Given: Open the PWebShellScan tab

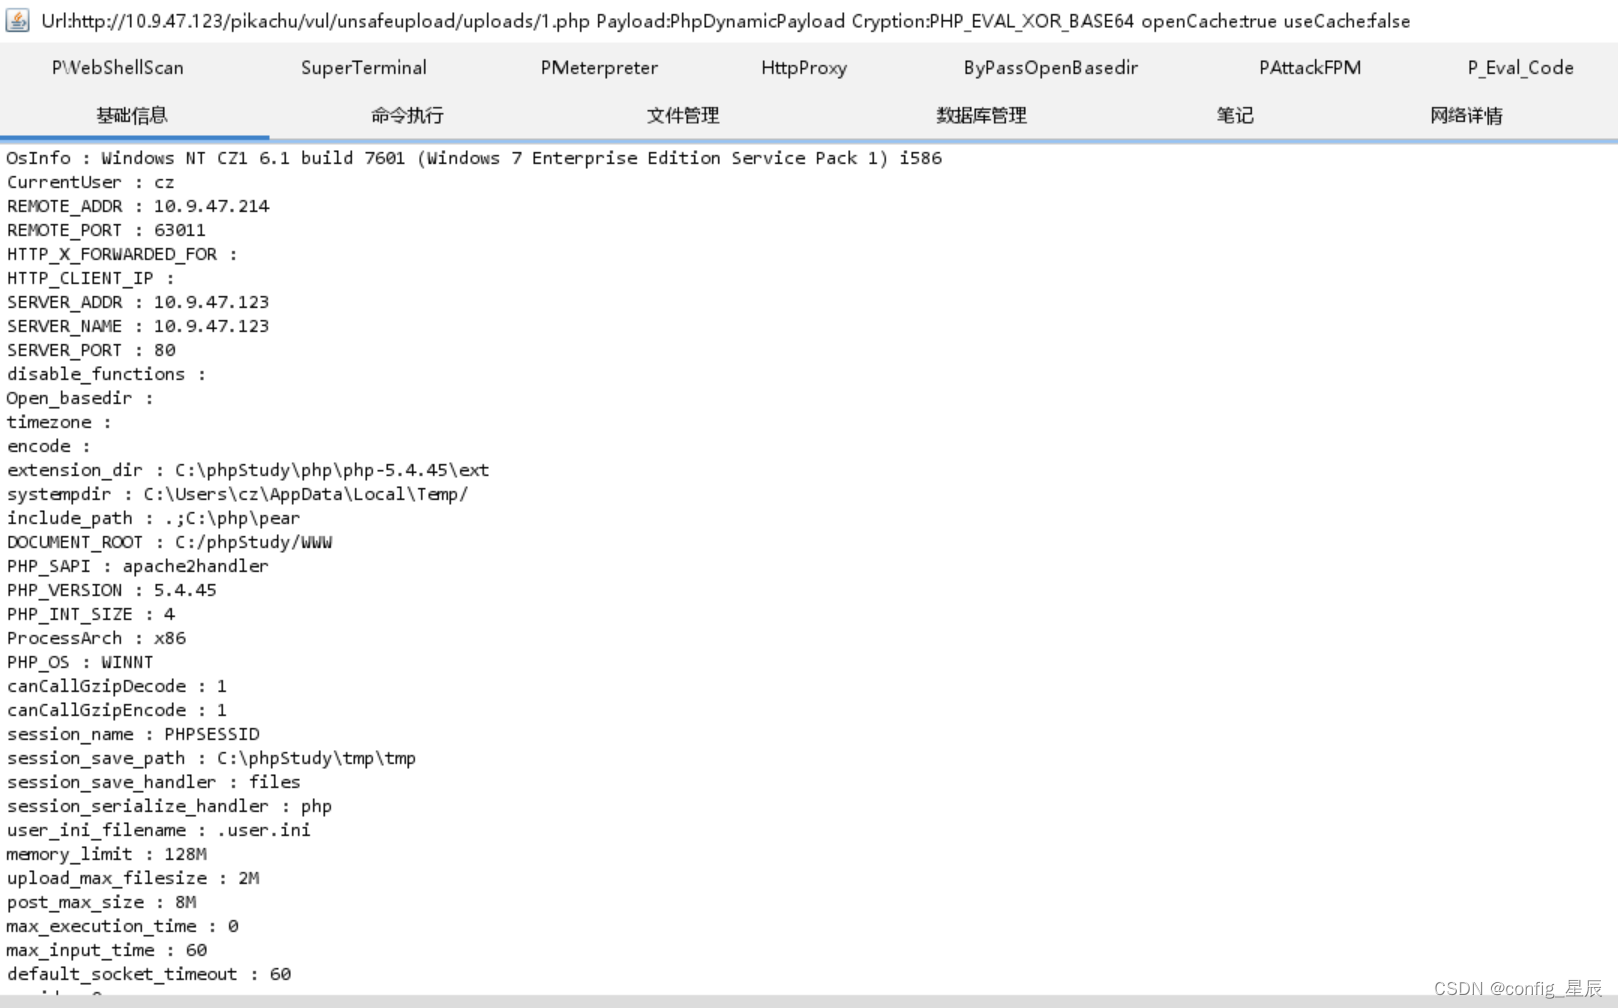Looking at the screenshot, I should tap(118, 68).
